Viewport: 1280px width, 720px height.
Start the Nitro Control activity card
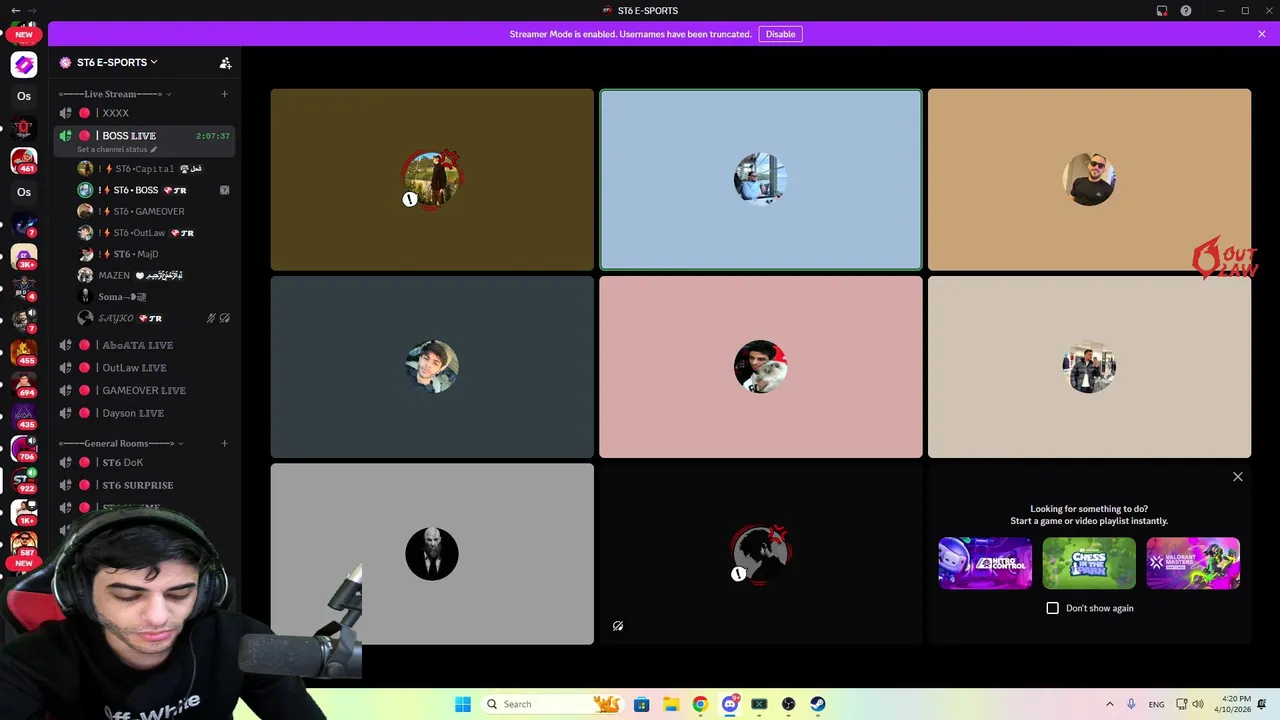(985, 563)
